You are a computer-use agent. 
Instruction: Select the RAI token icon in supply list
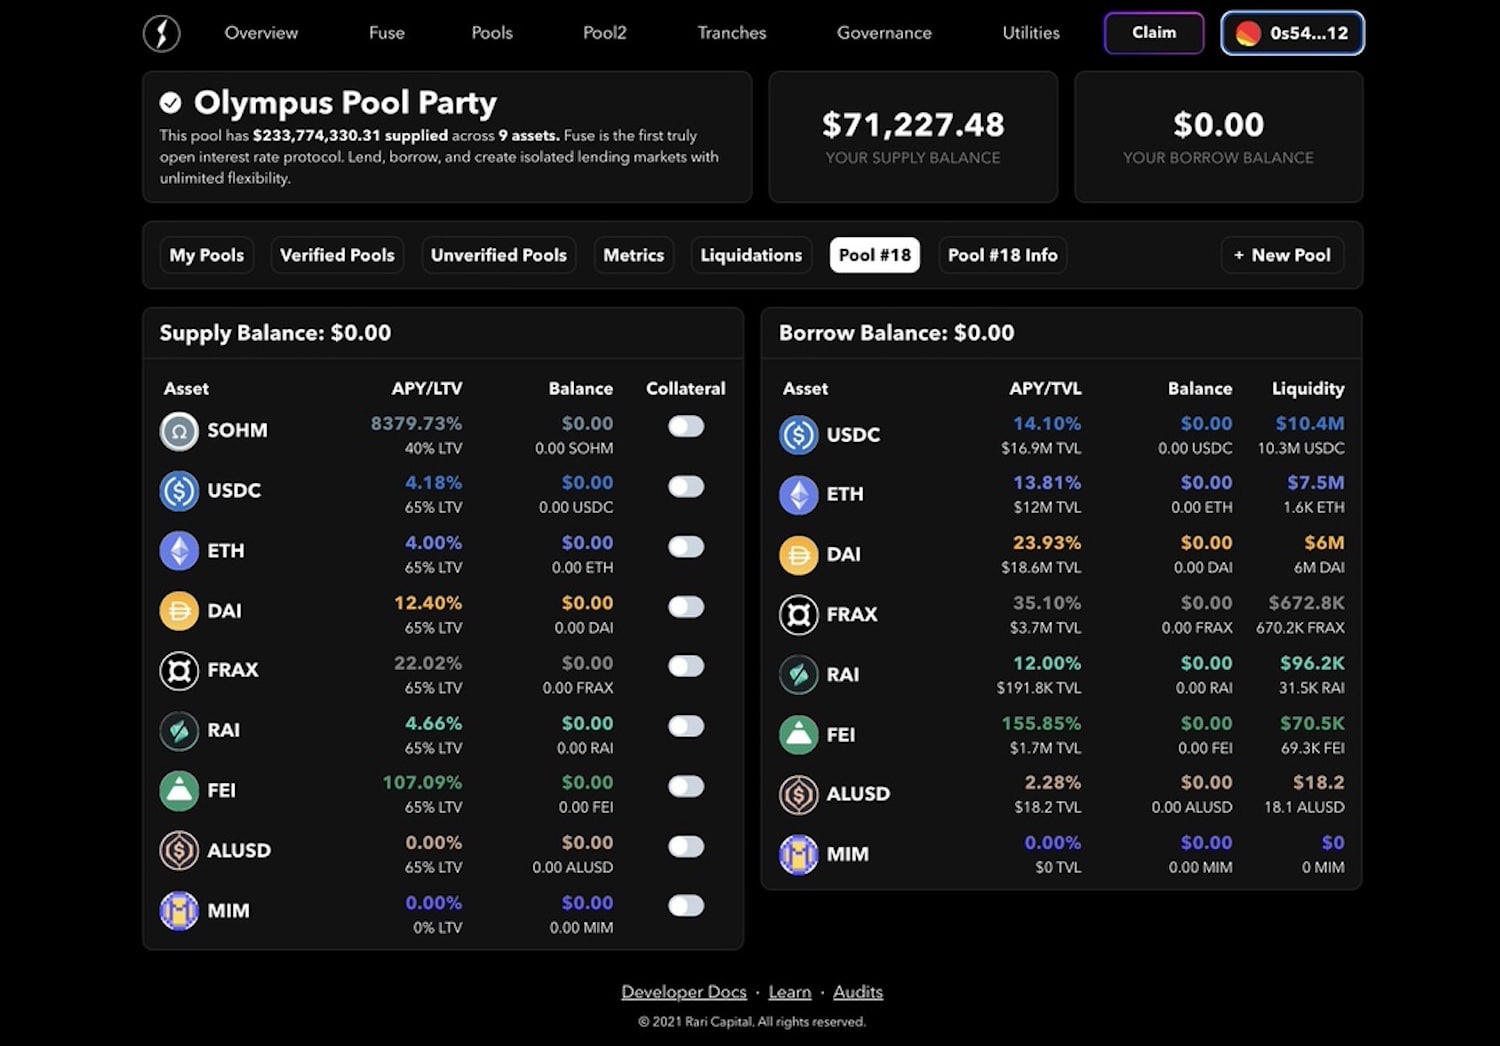point(179,731)
